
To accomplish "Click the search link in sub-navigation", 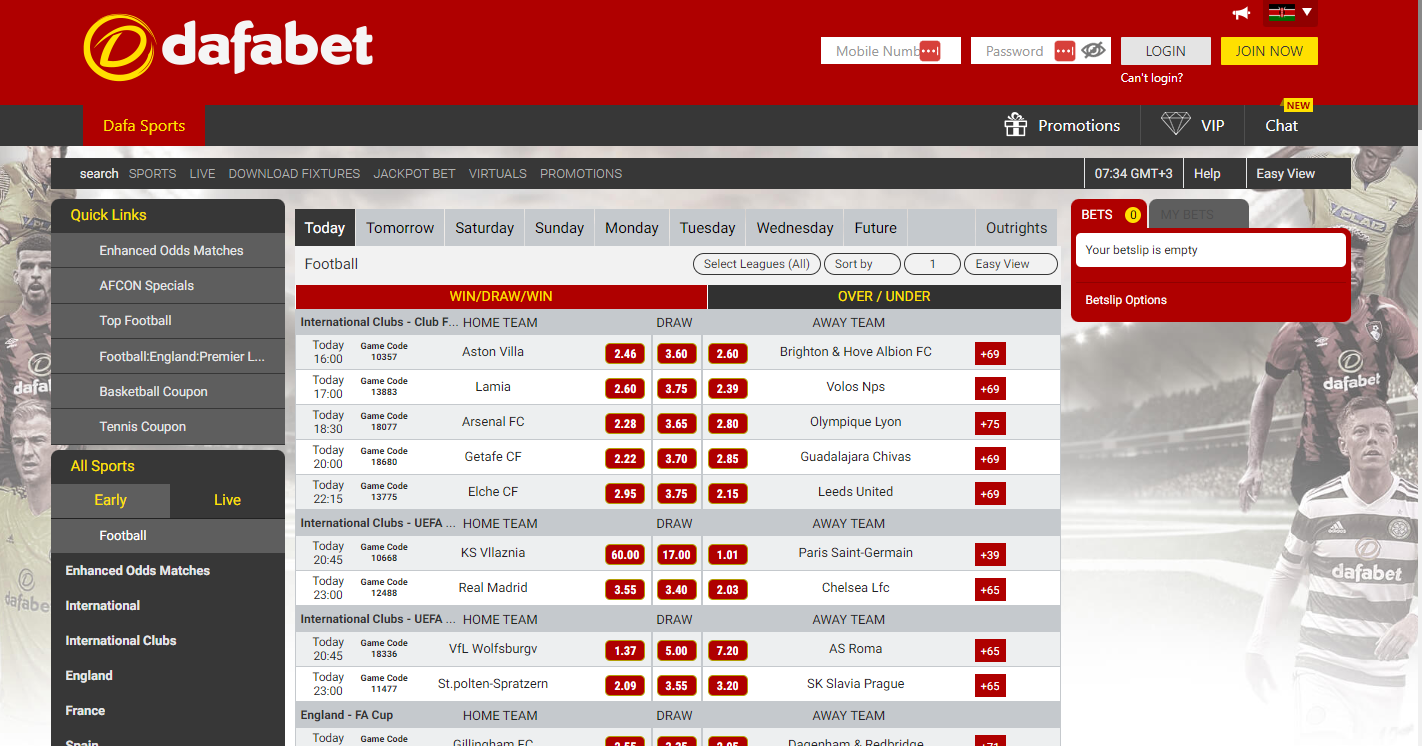I will point(99,173).
